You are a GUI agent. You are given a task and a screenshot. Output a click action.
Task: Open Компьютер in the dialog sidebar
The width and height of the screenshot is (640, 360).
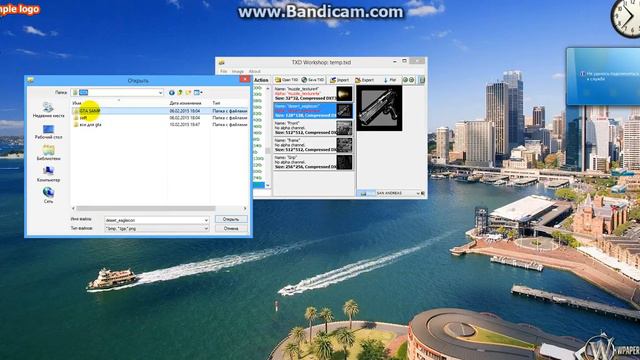pyautogui.click(x=48, y=174)
